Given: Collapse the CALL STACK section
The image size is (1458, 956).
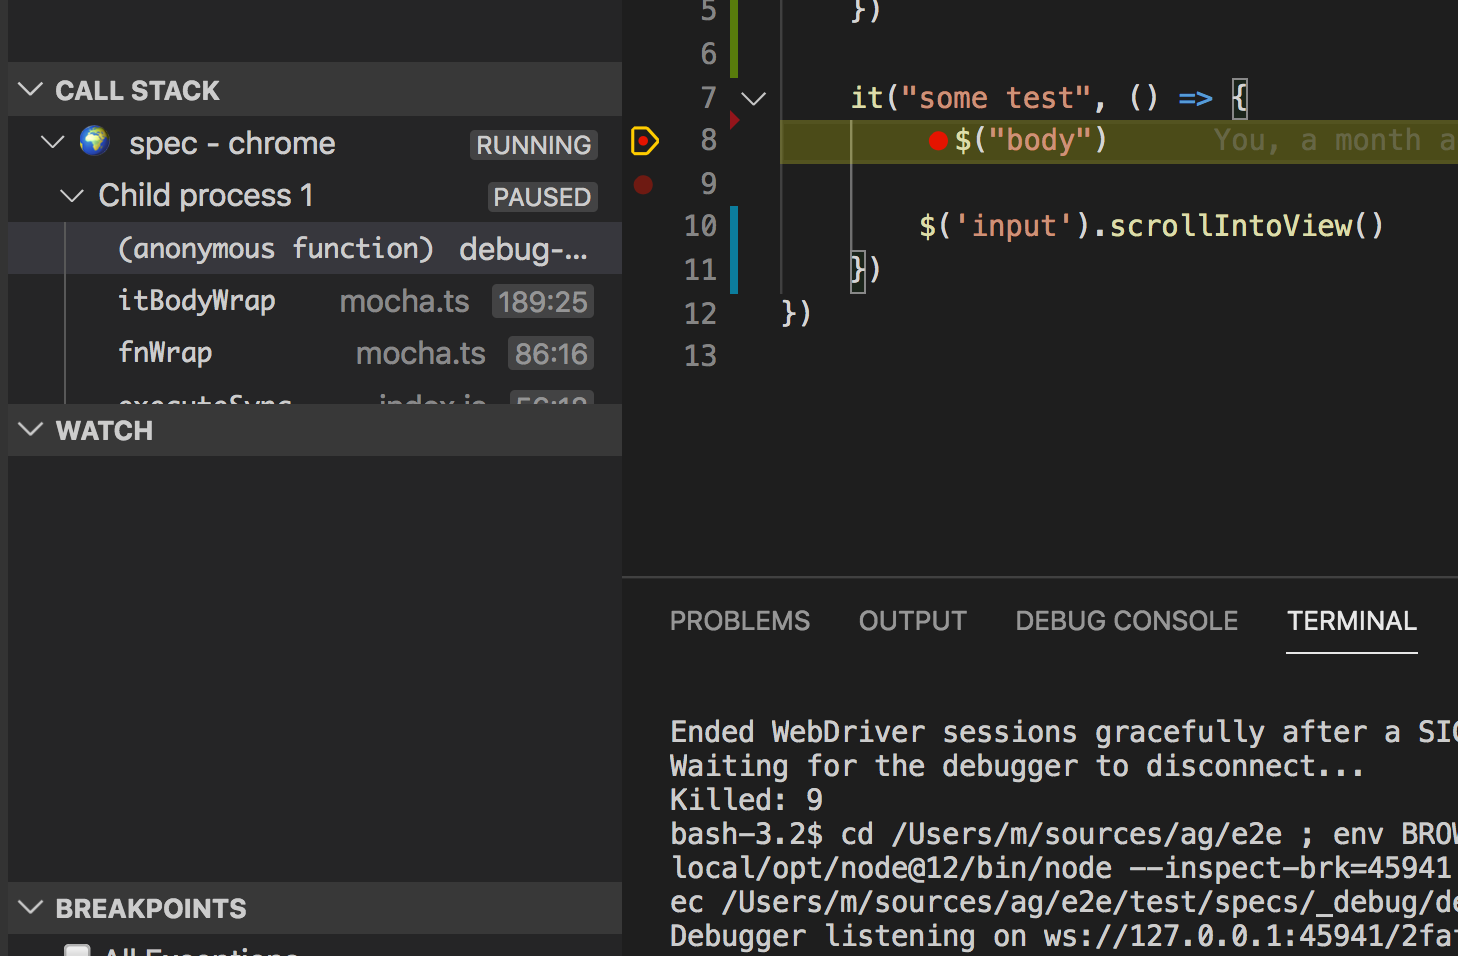Looking at the screenshot, I should pyautogui.click(x=31, y=90).
